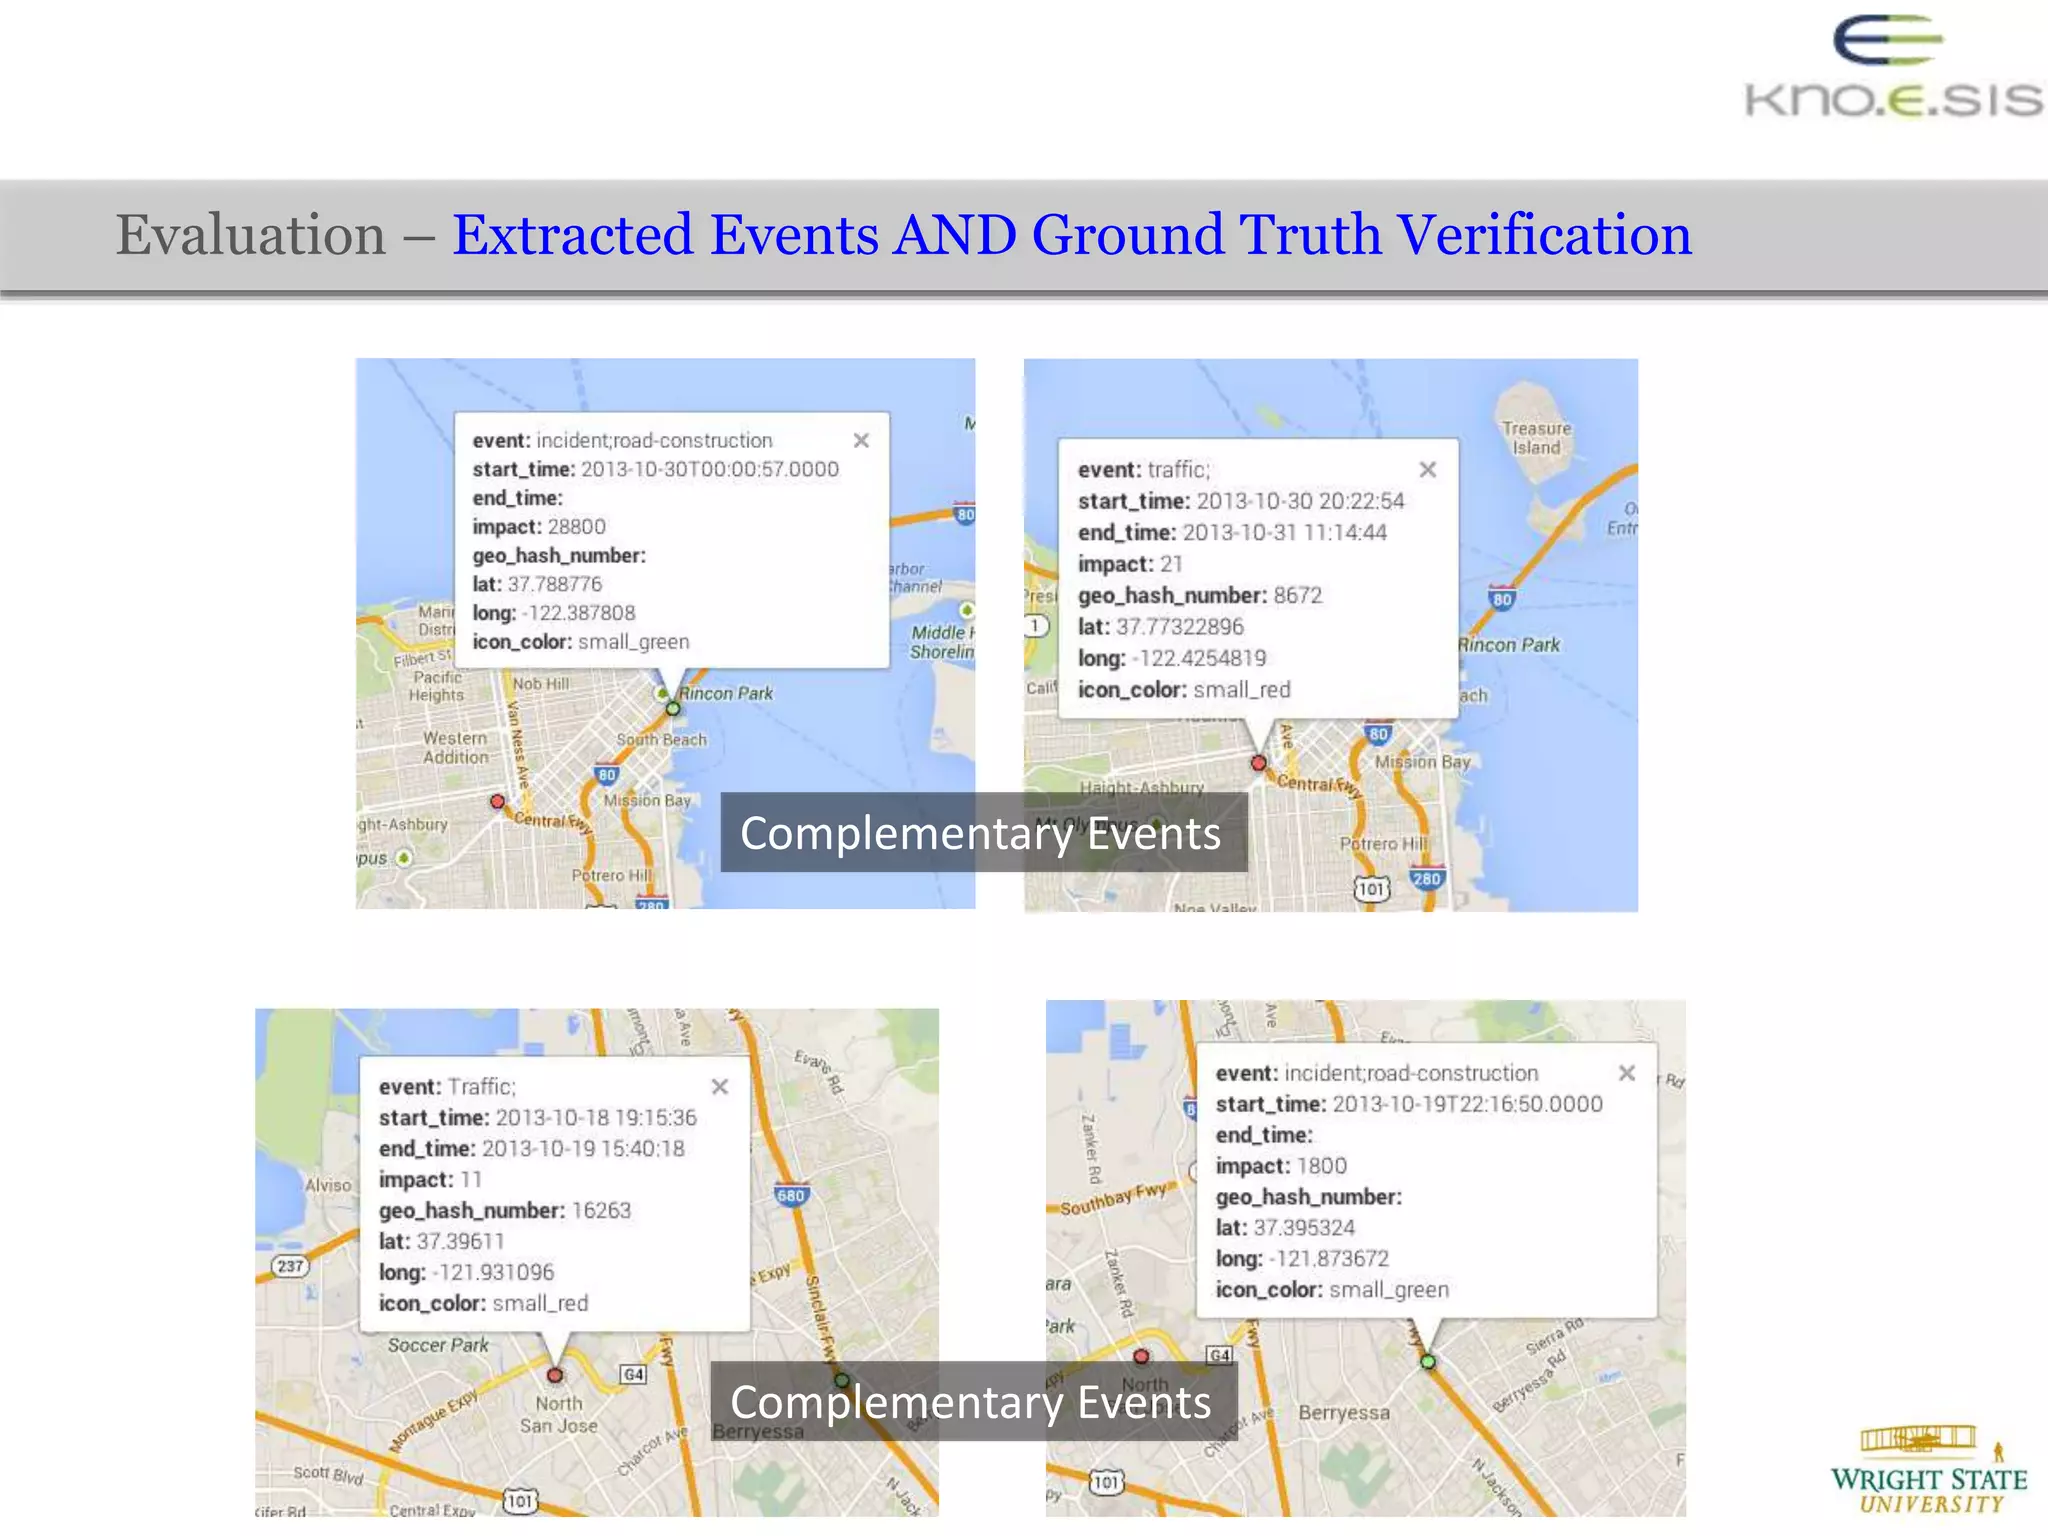
Task: Click the lower Complementary Events banner
Action: coord(972,1401)
